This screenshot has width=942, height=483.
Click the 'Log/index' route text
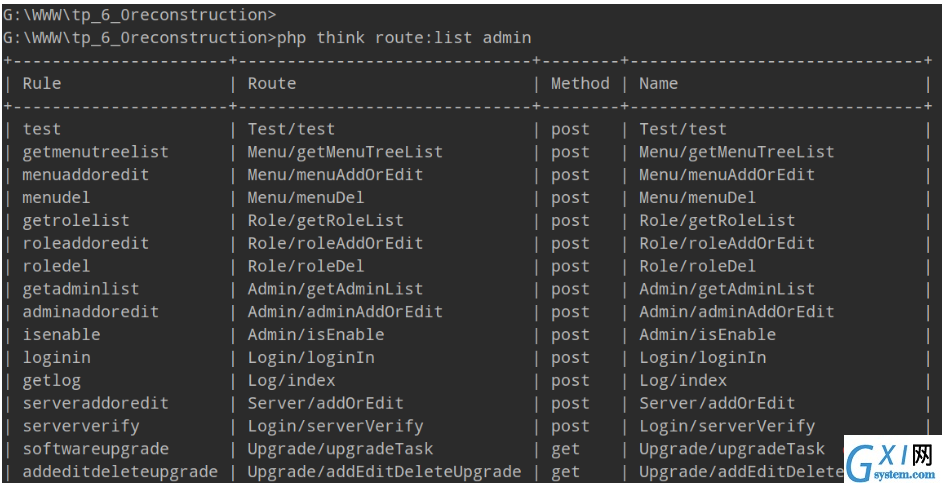(291, 380)
